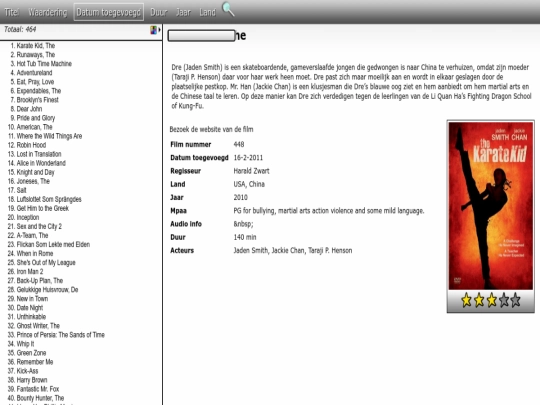Select Knight and Day
The height and width of the screenshot is (405, 540).
35,172
